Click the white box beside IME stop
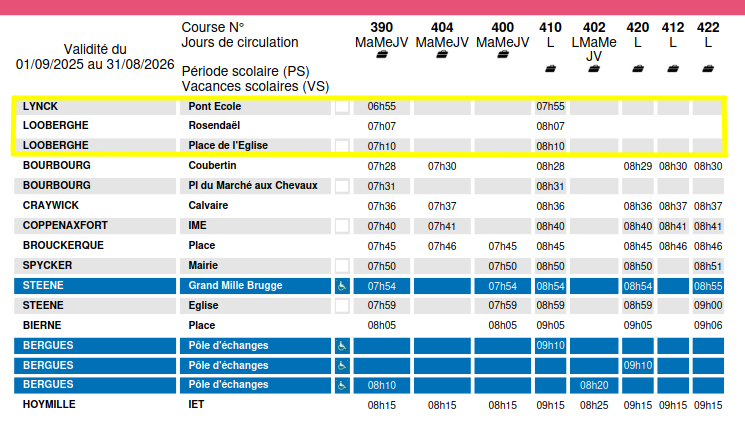This screenshot has width=745, height=426. 342,226
